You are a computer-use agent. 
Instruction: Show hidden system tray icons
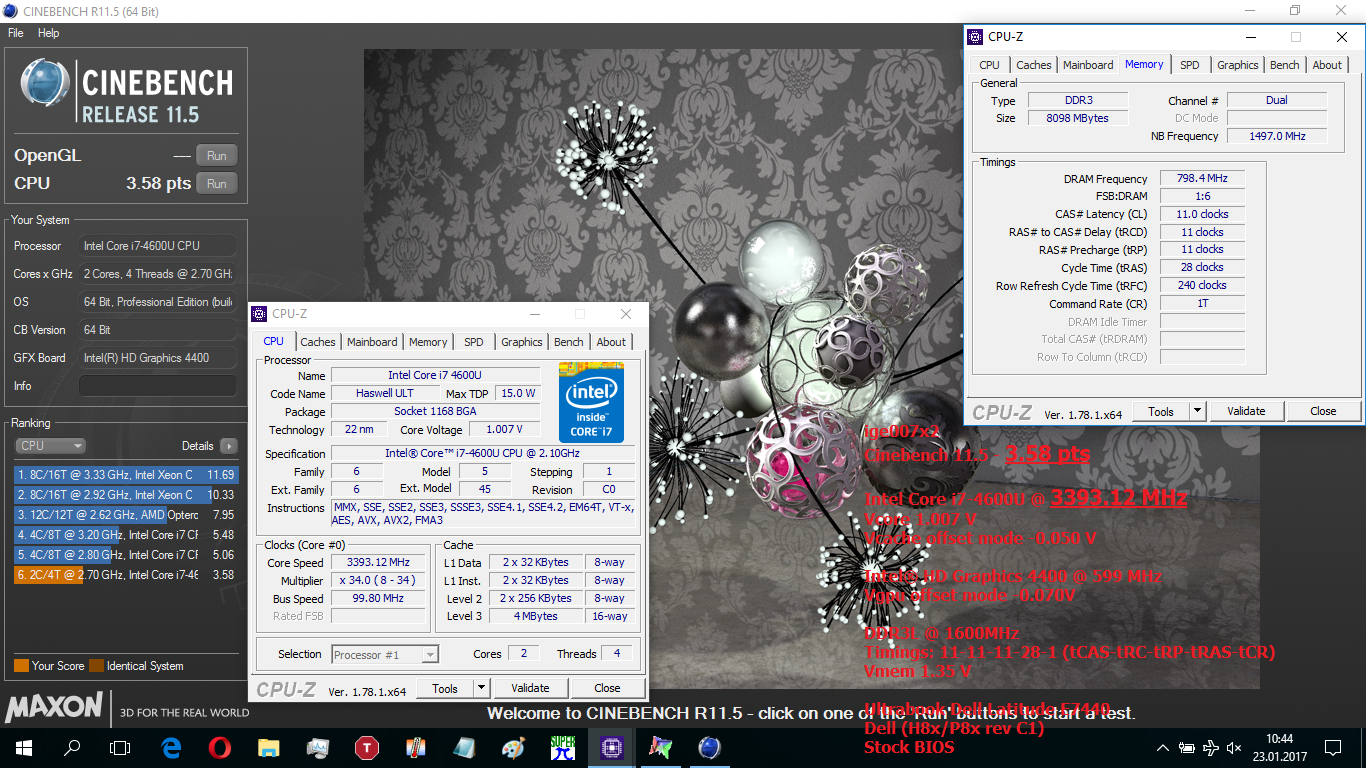[x=1164, y=748]
